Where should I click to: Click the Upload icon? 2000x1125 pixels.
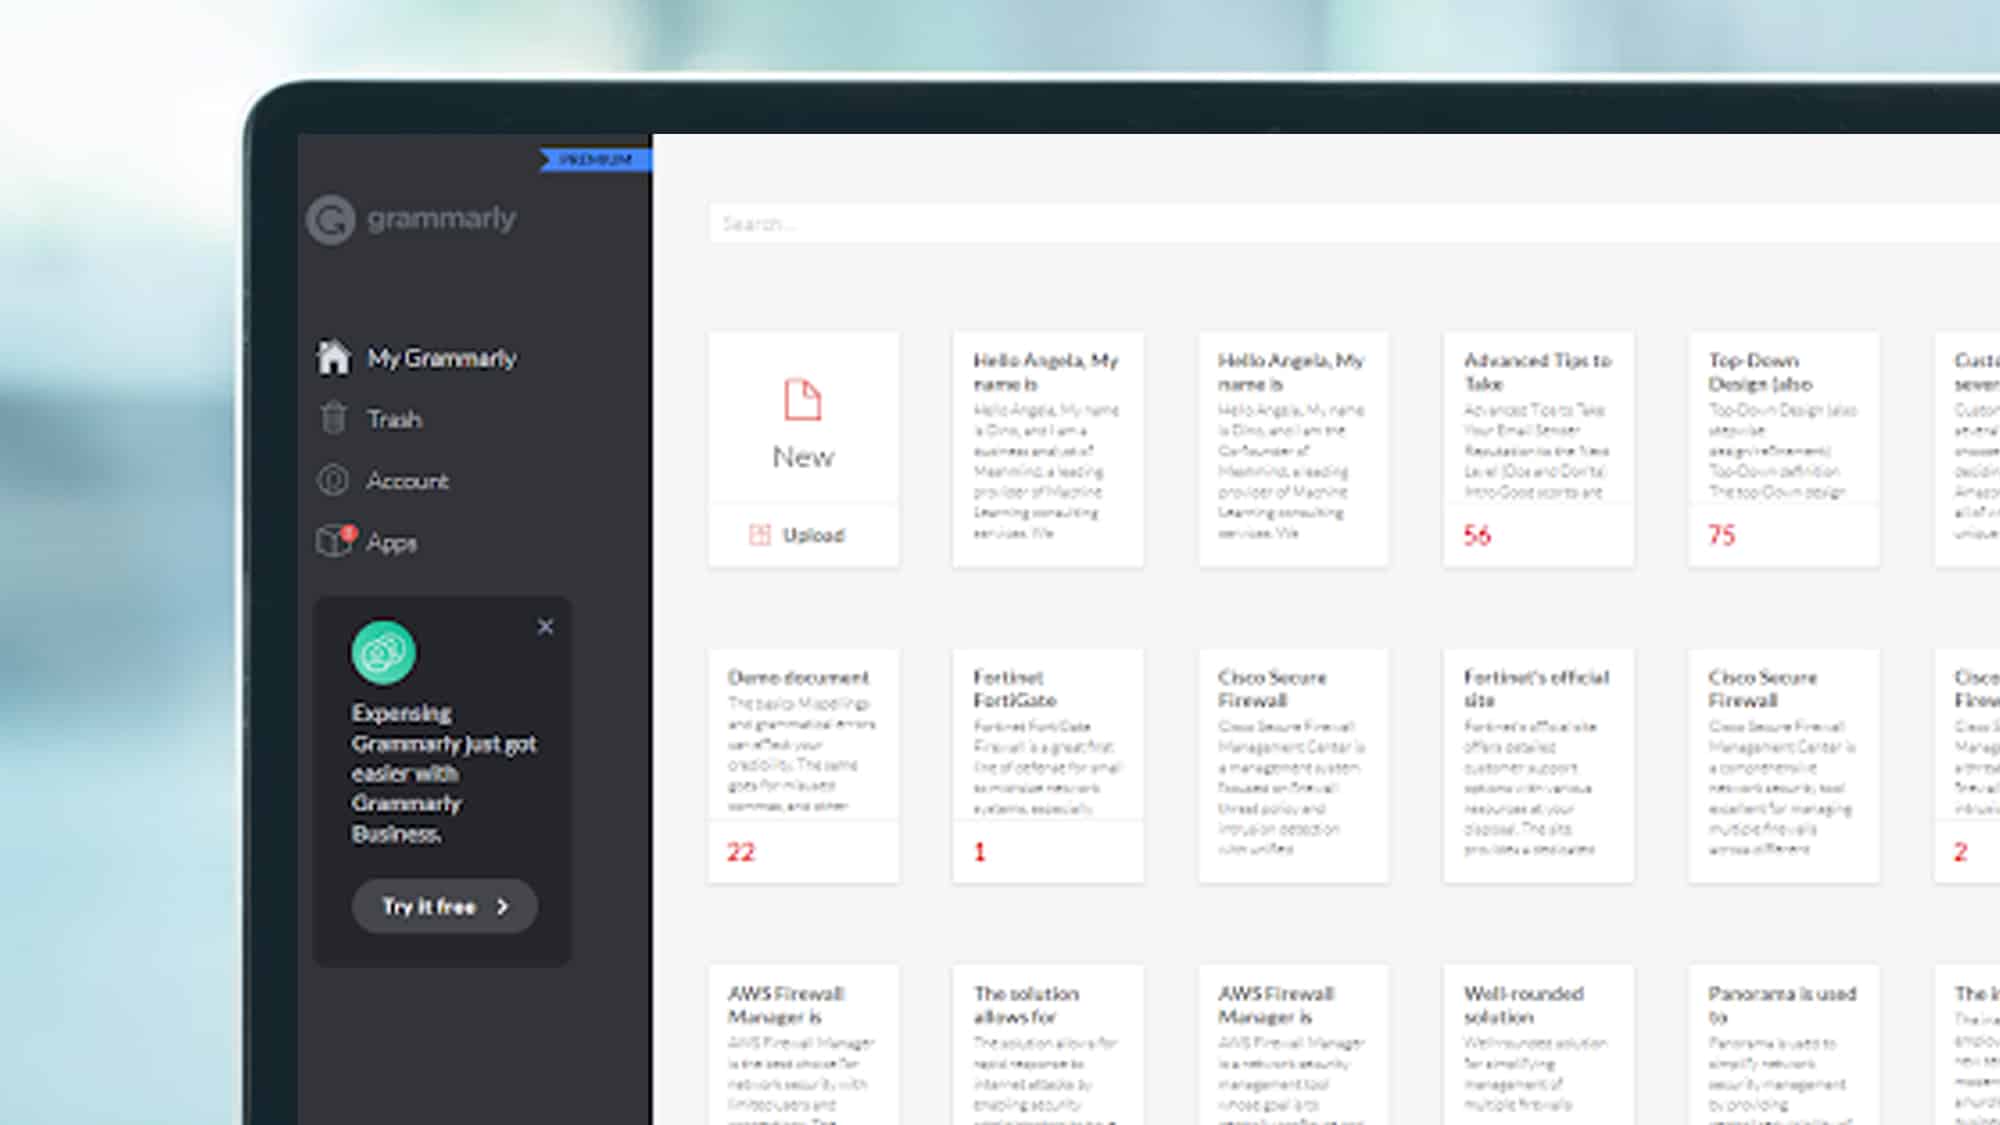[760, 534]
